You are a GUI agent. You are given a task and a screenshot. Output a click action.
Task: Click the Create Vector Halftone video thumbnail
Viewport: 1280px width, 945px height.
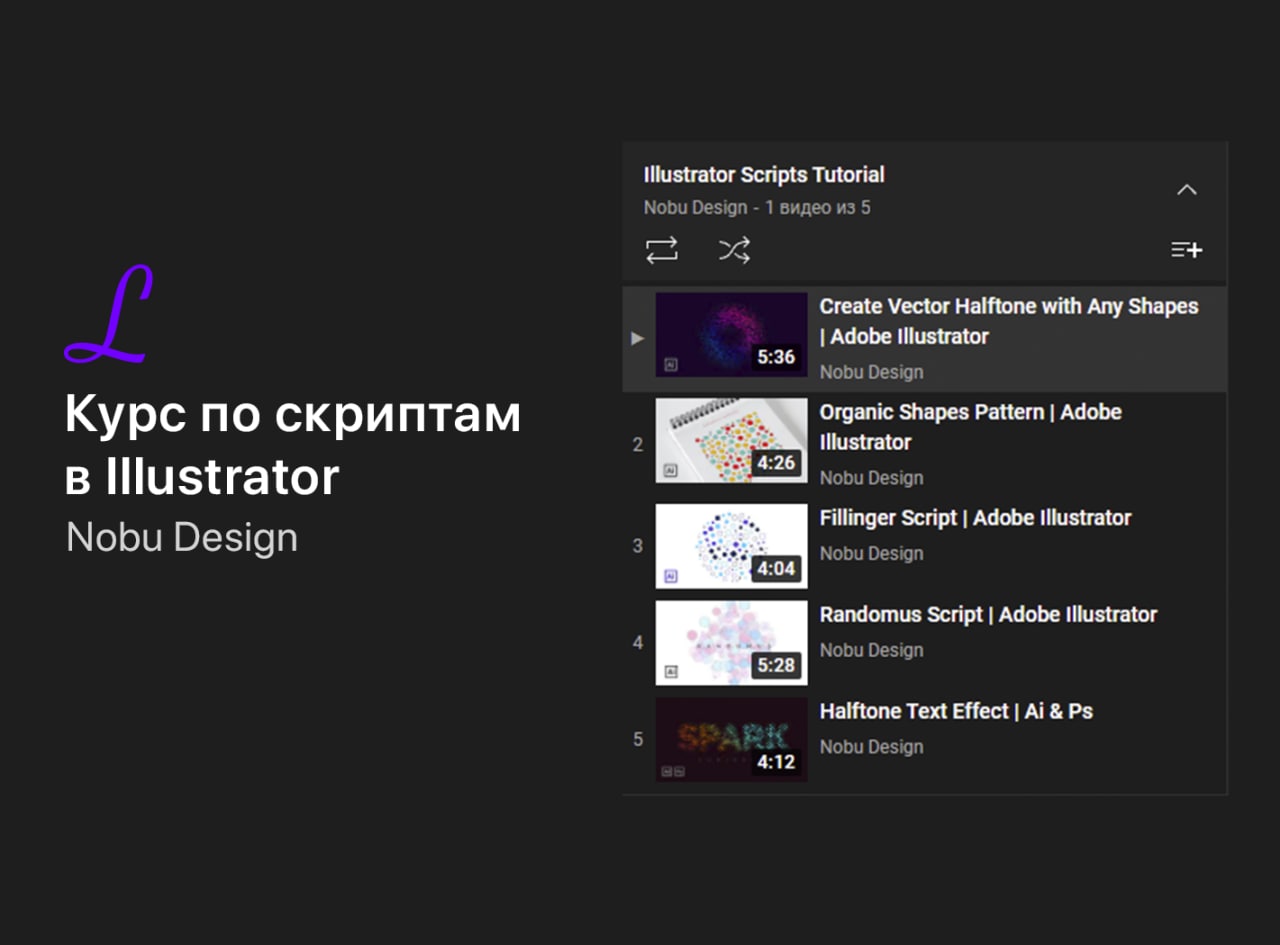[x=731, y=335]
